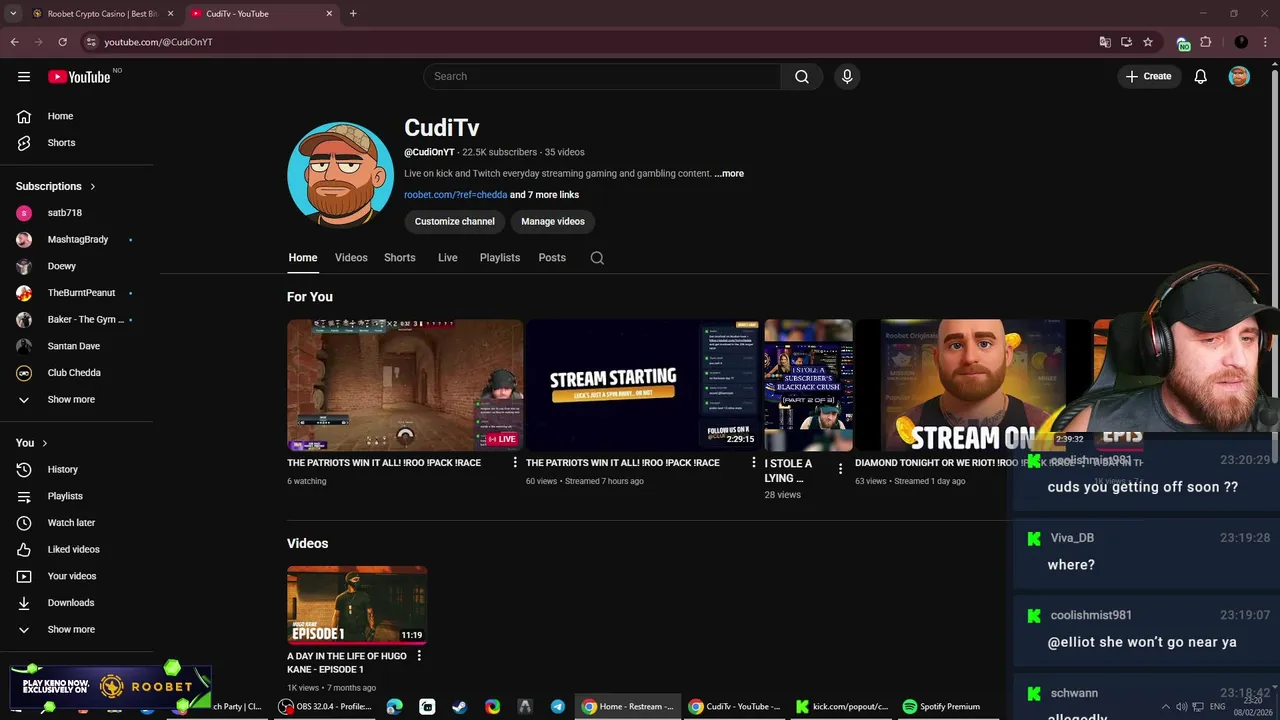Viewport: 1280px width, 720px height.
Task: Switch to the channel Videos tab
Action: pos(351,258)
